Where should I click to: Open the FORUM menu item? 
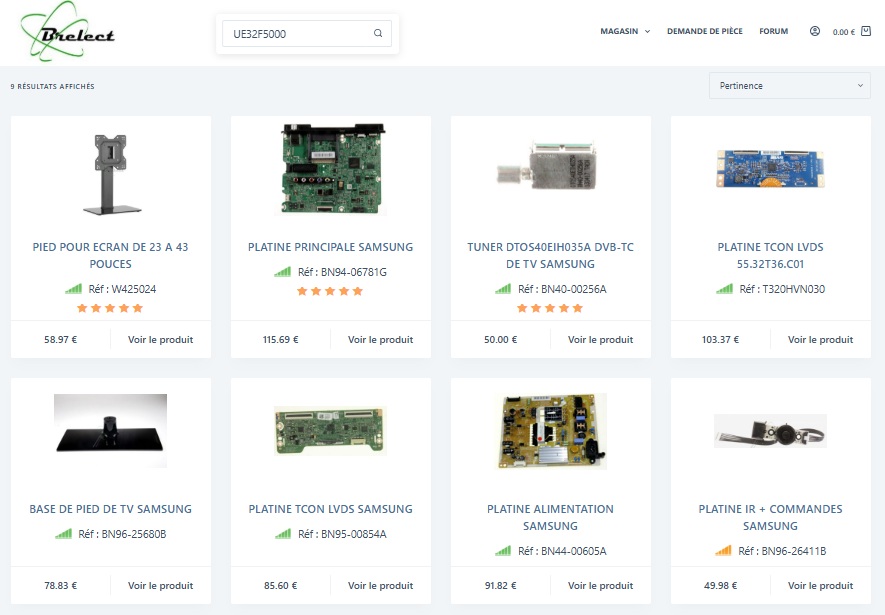point(773,31)
